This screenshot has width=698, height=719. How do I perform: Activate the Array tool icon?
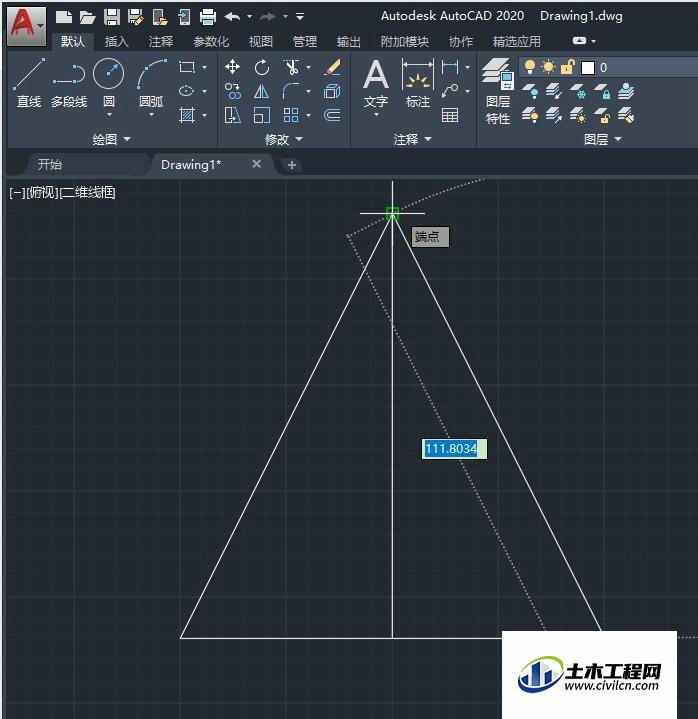click(x=291, y=115)
